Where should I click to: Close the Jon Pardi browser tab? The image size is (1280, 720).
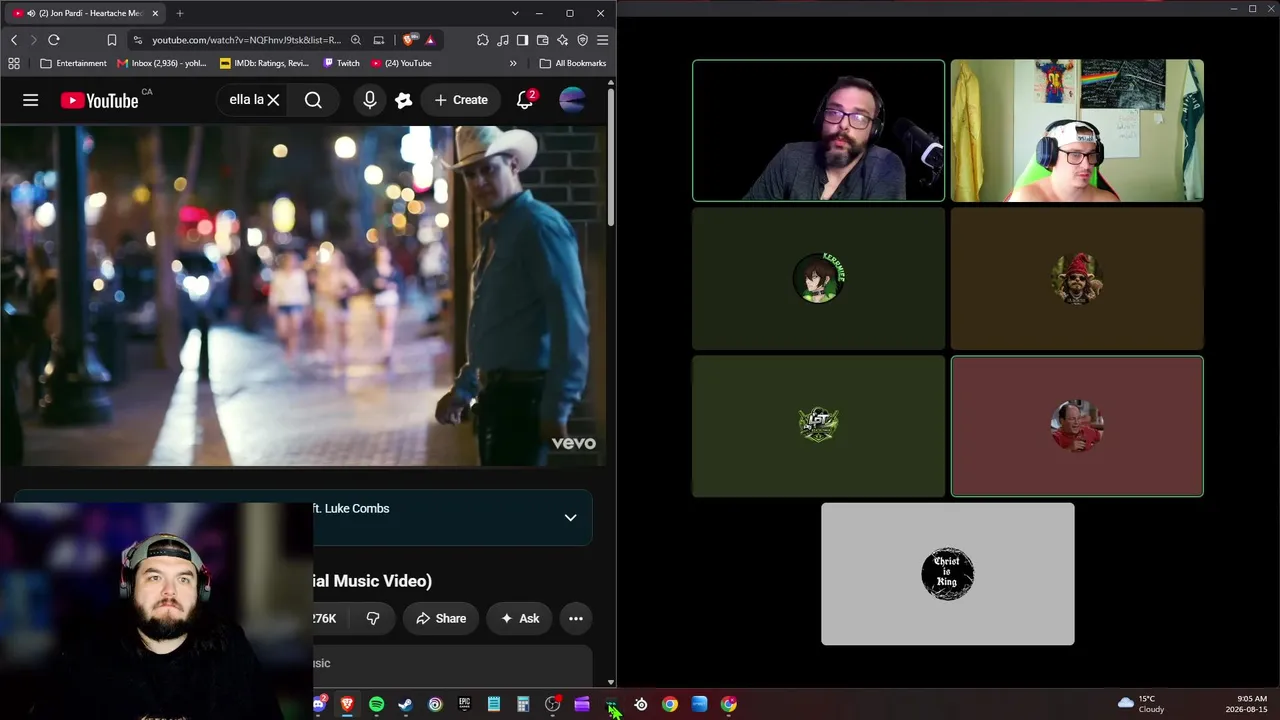154,13
